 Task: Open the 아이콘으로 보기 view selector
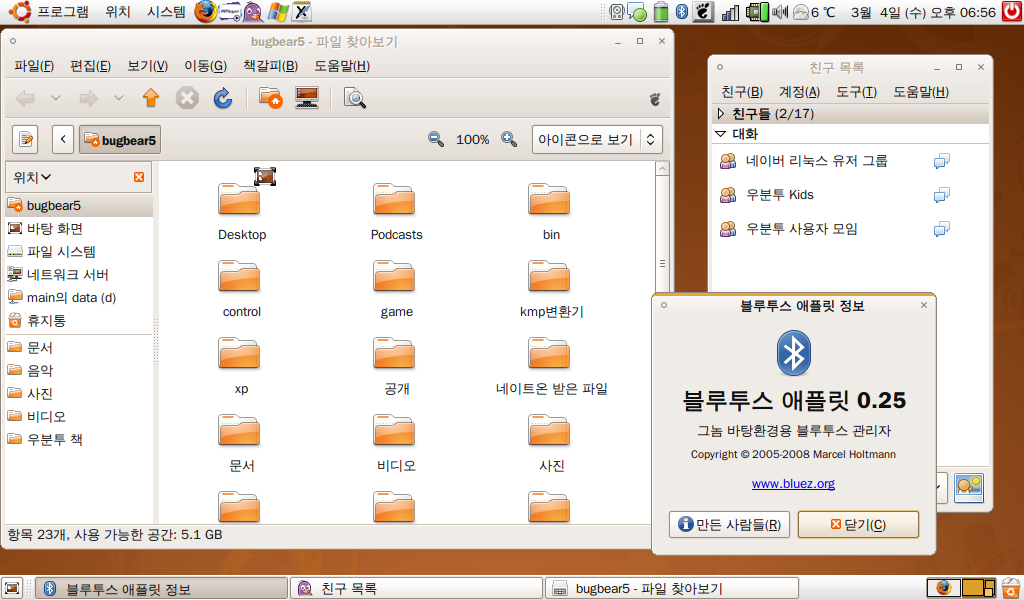pos(597,139)
